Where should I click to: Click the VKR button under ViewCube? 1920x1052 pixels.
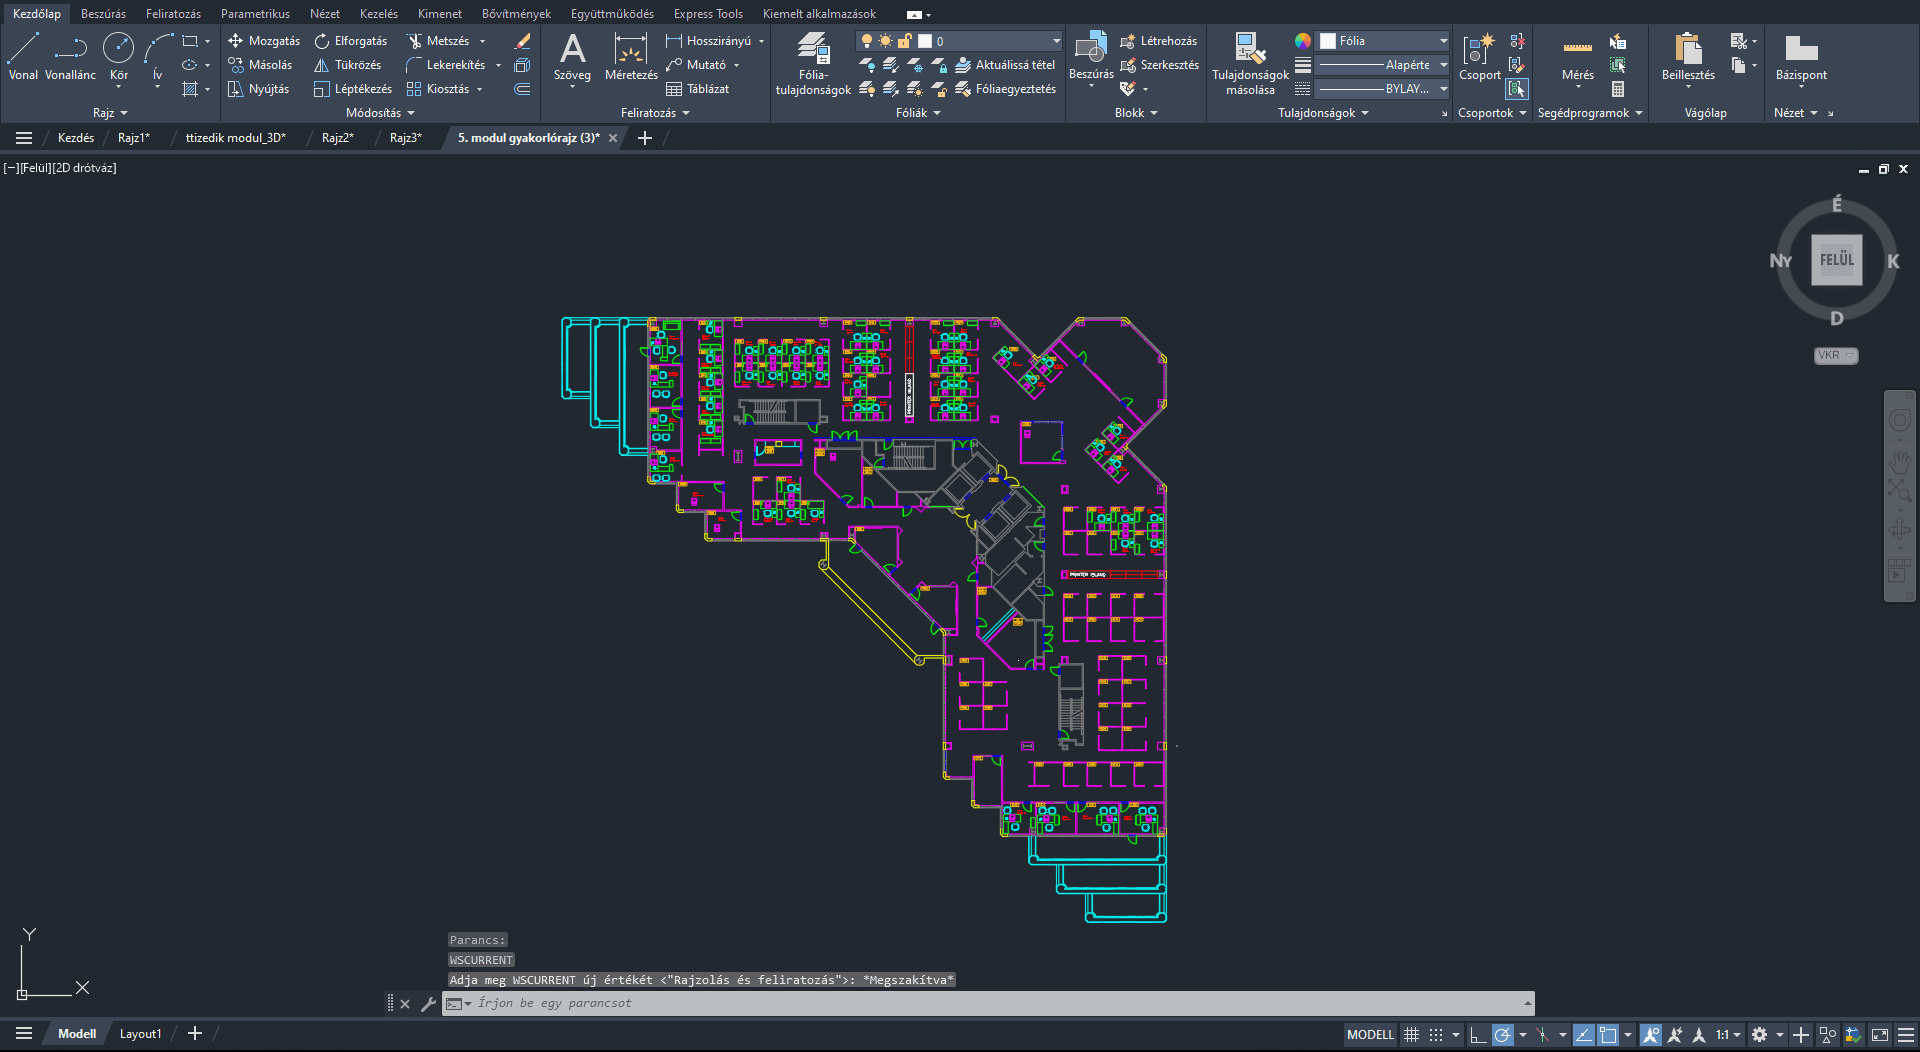[x=1836, y=355]
